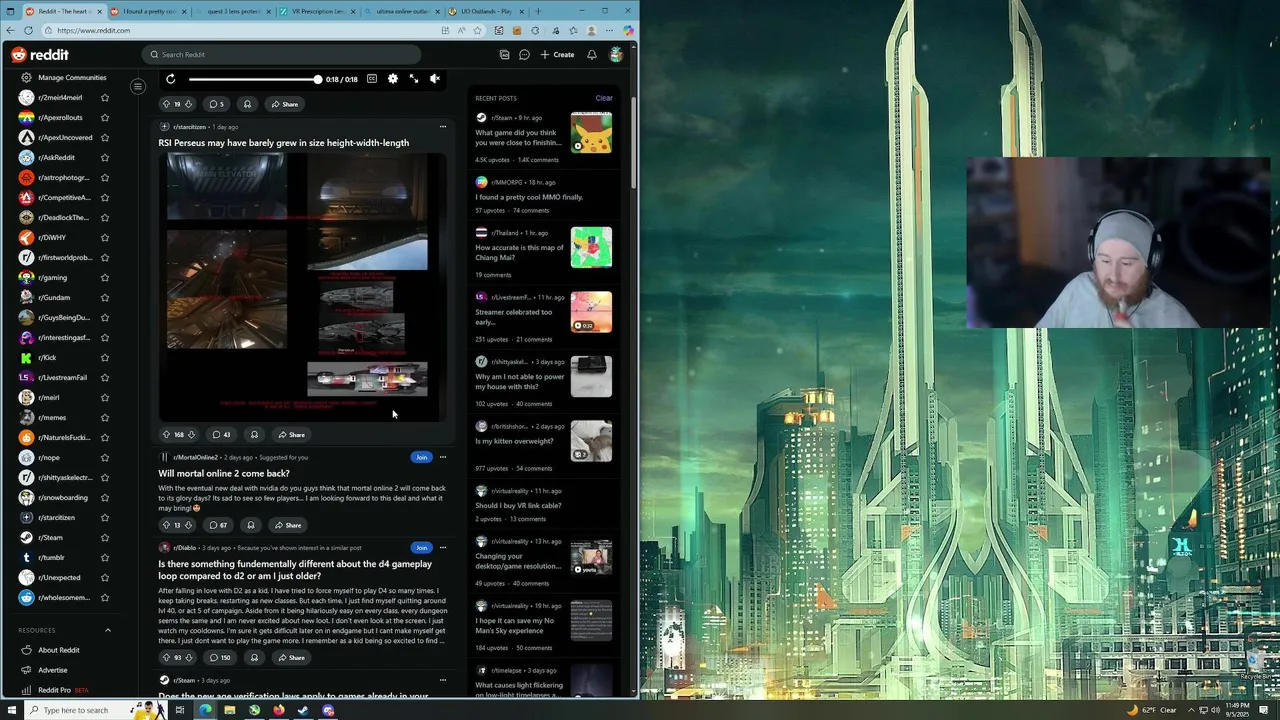Favorite r/Steam with the star
This screenshot has height=720, width=1280.
104,537
